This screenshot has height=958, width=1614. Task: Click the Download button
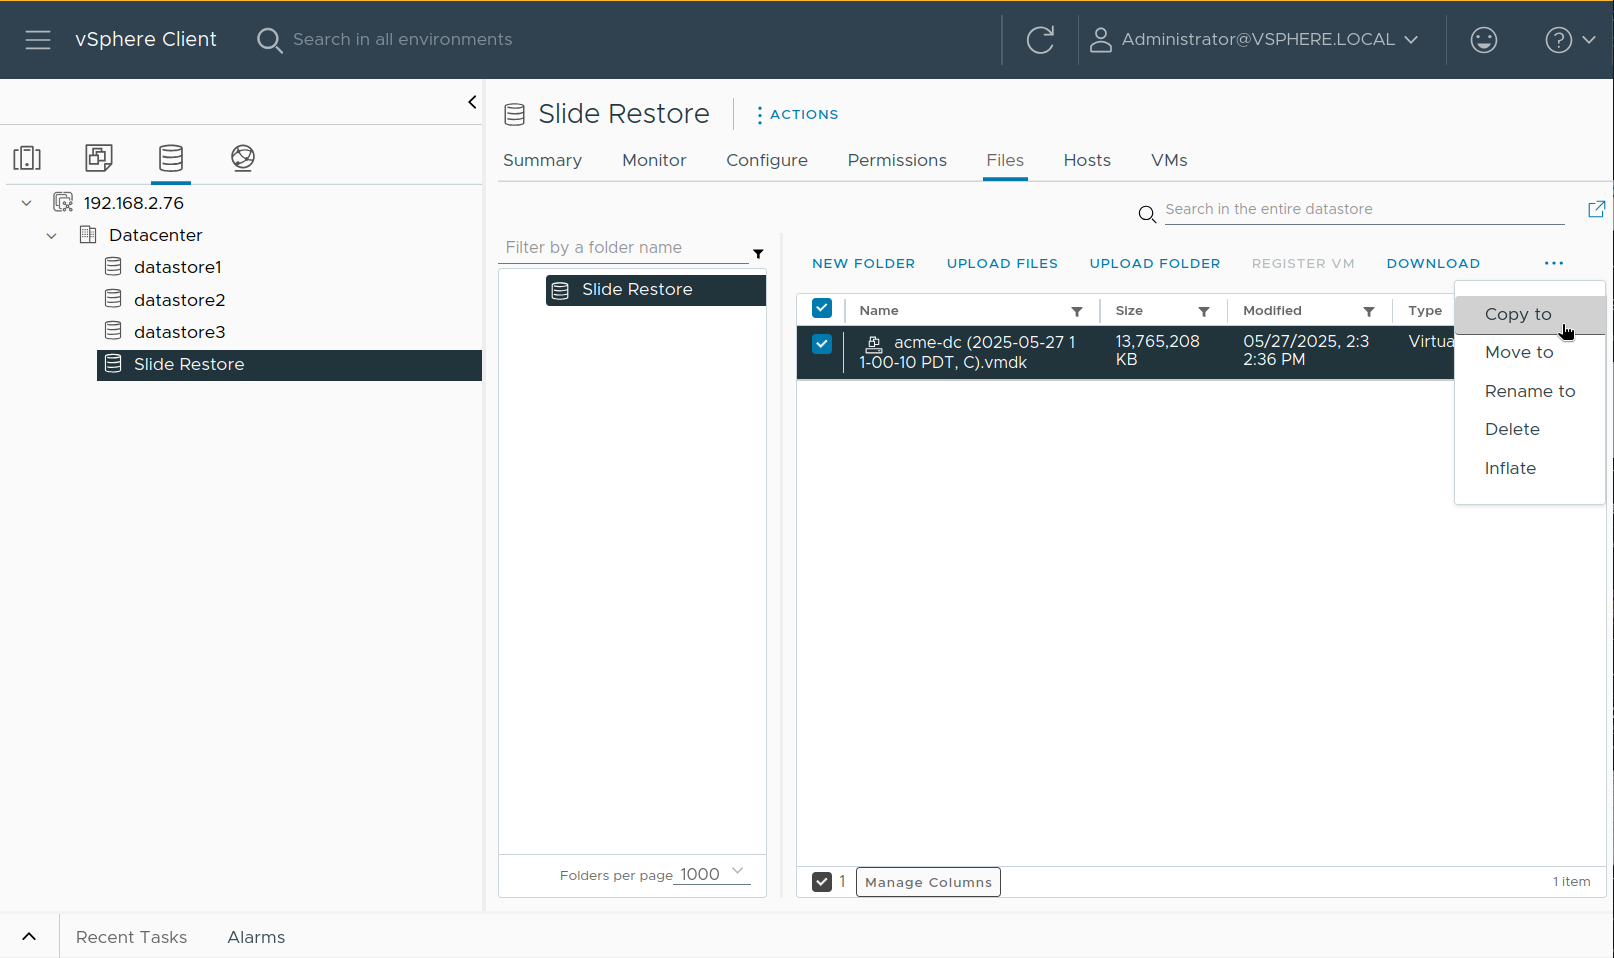(x=1433, y=263)
